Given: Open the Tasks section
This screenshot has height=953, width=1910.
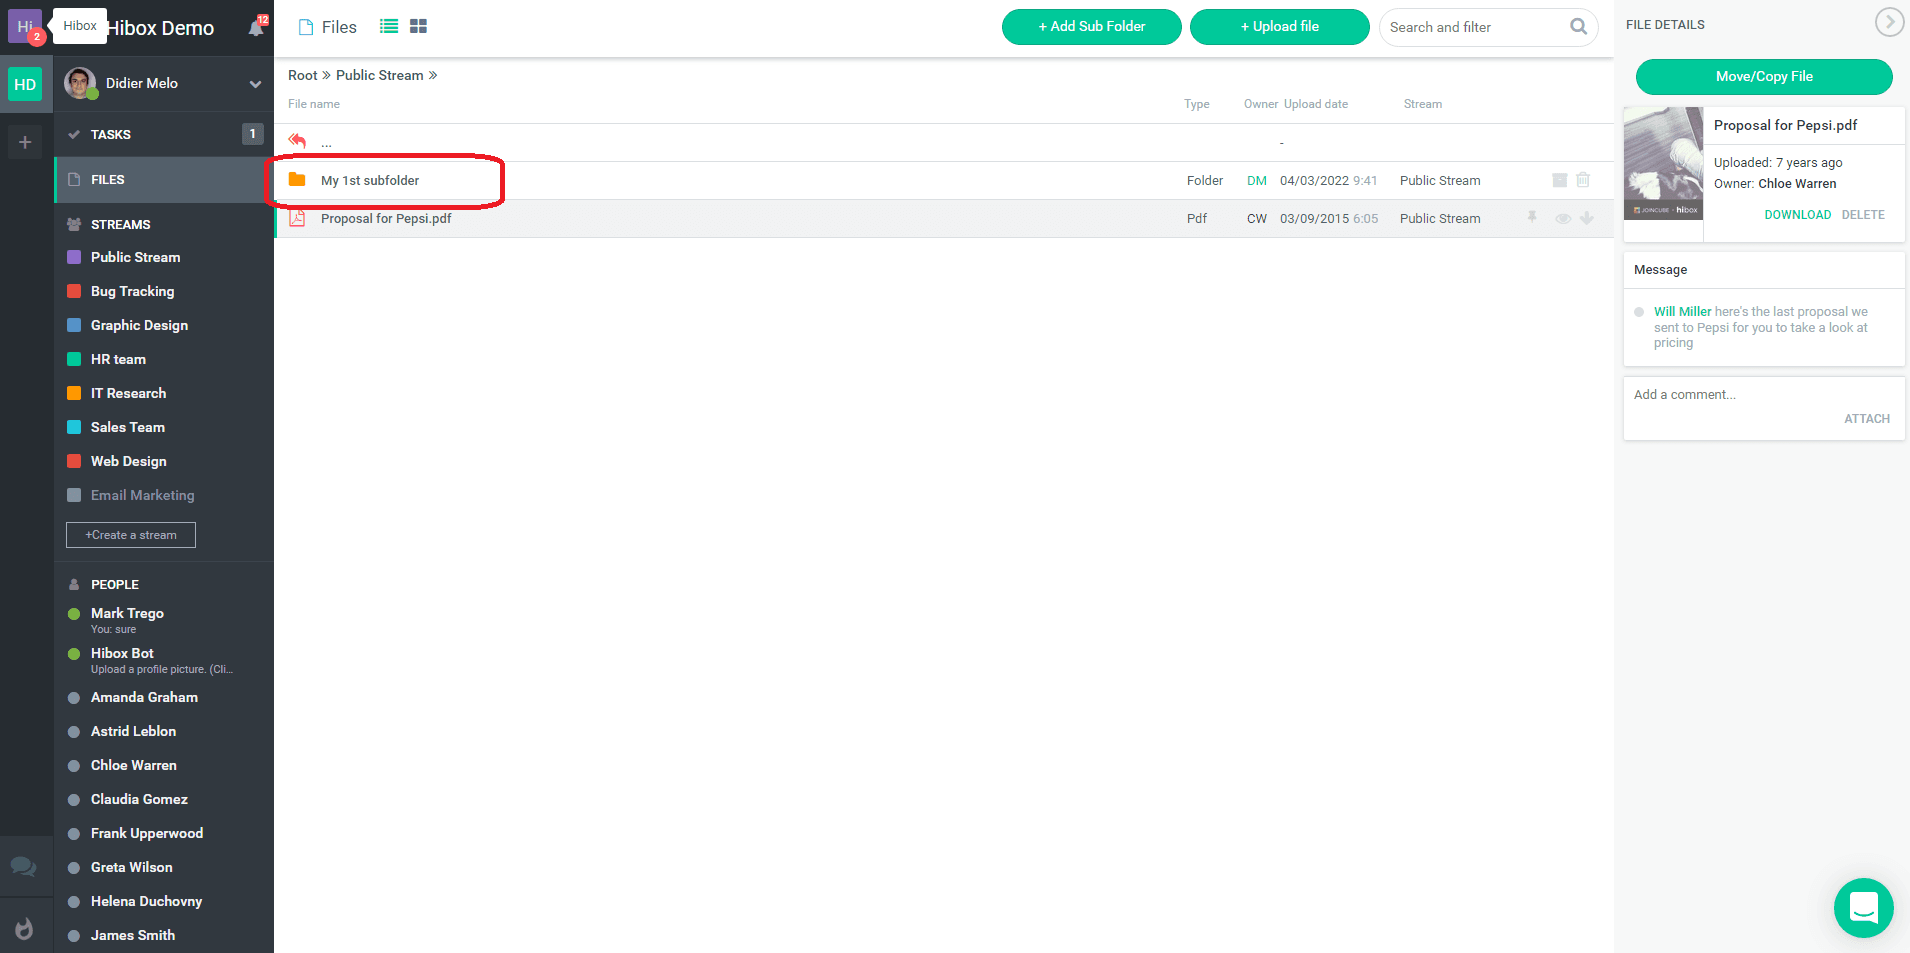Looking at the screenshot, I should pos(111,135).
